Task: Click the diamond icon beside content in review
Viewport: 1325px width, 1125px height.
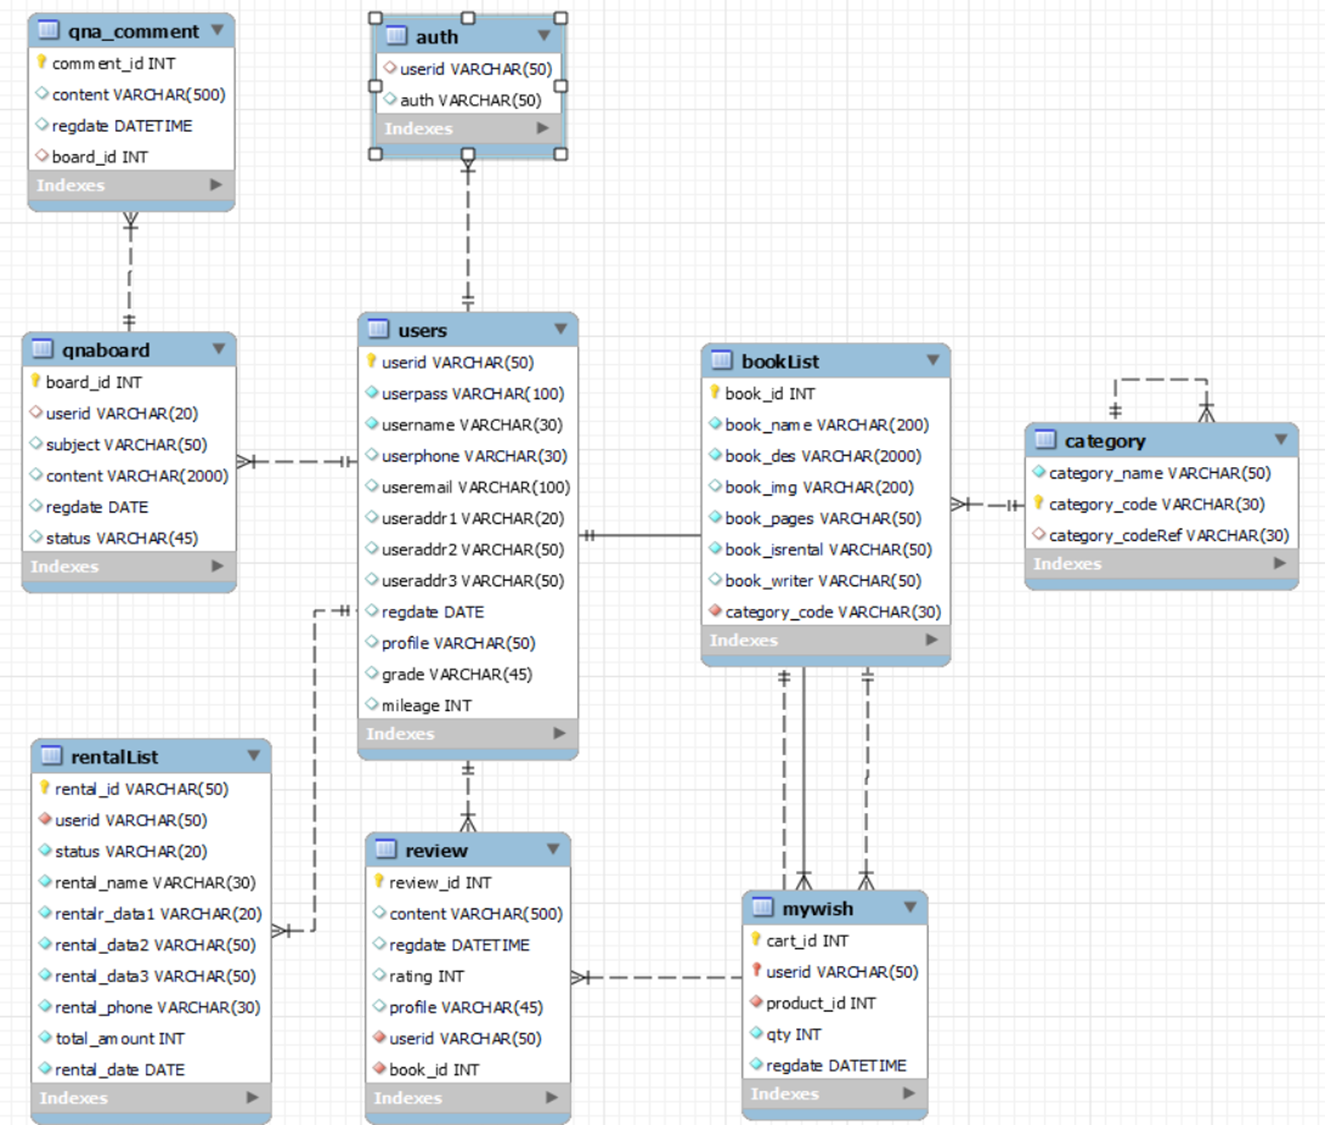Action: pos(380,913)
